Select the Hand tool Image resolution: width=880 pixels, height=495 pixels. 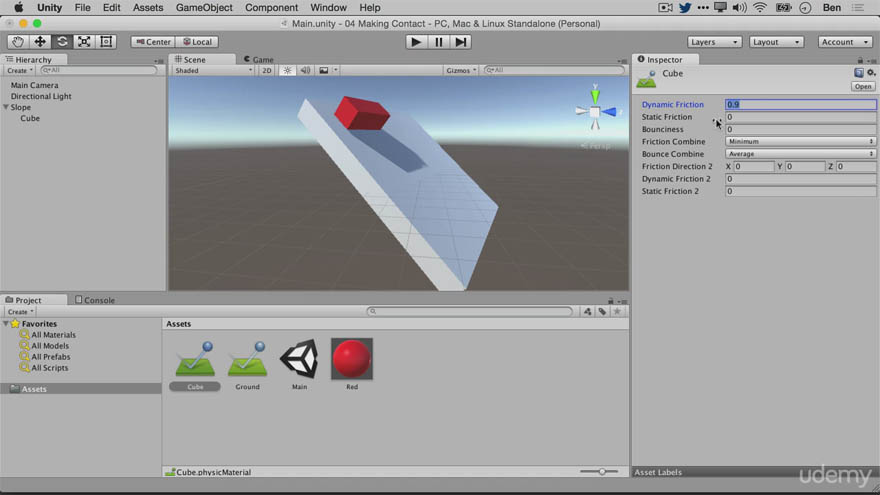18,42
